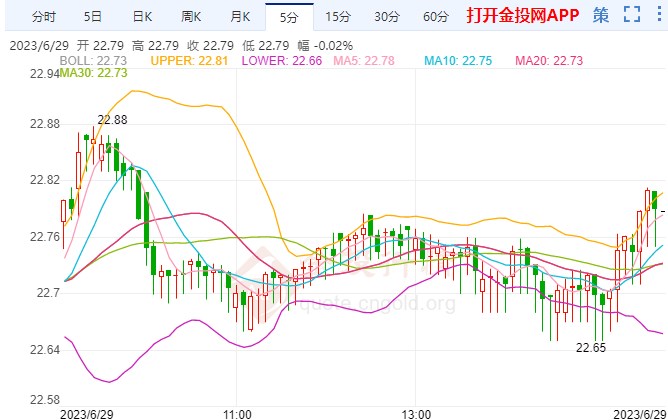668x420 pixels.
Task: Open the 打开金投网APP link
Action: (523, 15)
